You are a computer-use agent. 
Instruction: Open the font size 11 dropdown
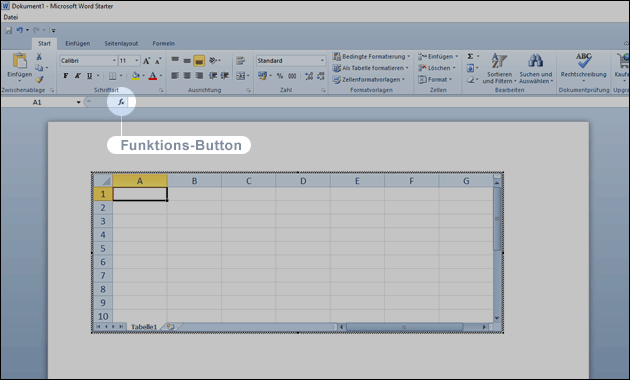pyautogui.click(x=137, y=61)
